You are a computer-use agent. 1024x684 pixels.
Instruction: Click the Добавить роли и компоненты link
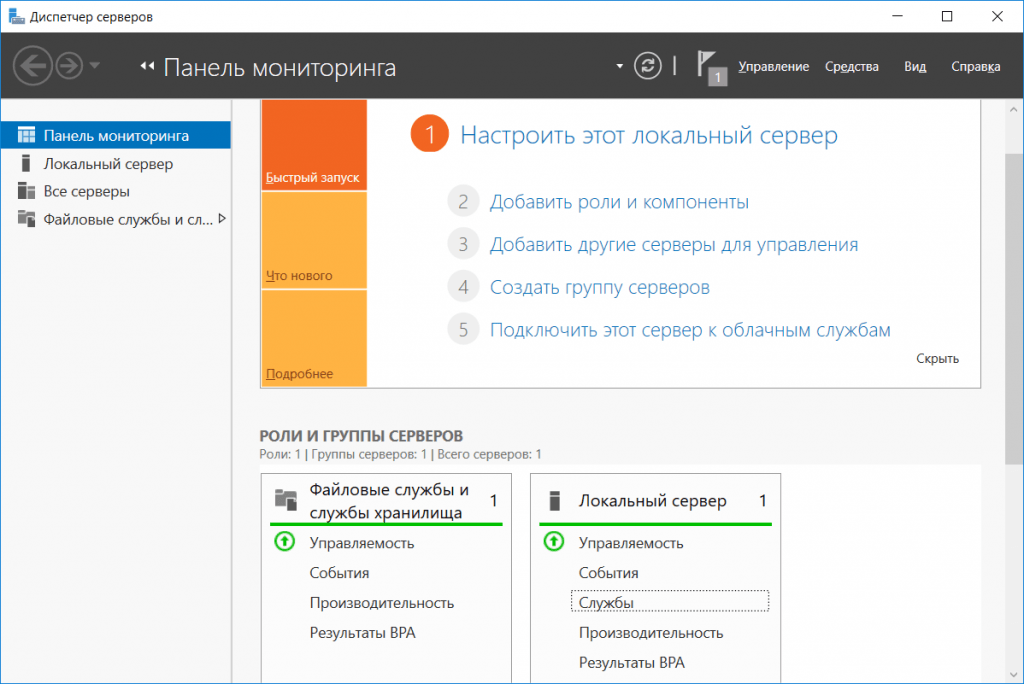coord(619,202)
